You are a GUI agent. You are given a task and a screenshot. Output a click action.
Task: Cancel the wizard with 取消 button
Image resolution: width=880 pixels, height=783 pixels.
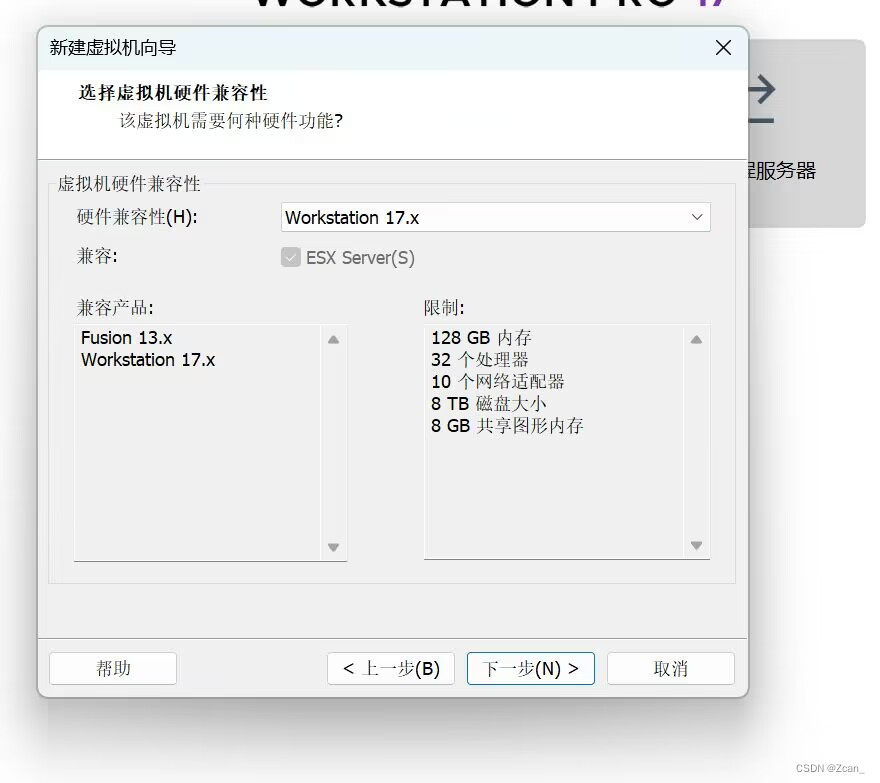pos(671,668)
